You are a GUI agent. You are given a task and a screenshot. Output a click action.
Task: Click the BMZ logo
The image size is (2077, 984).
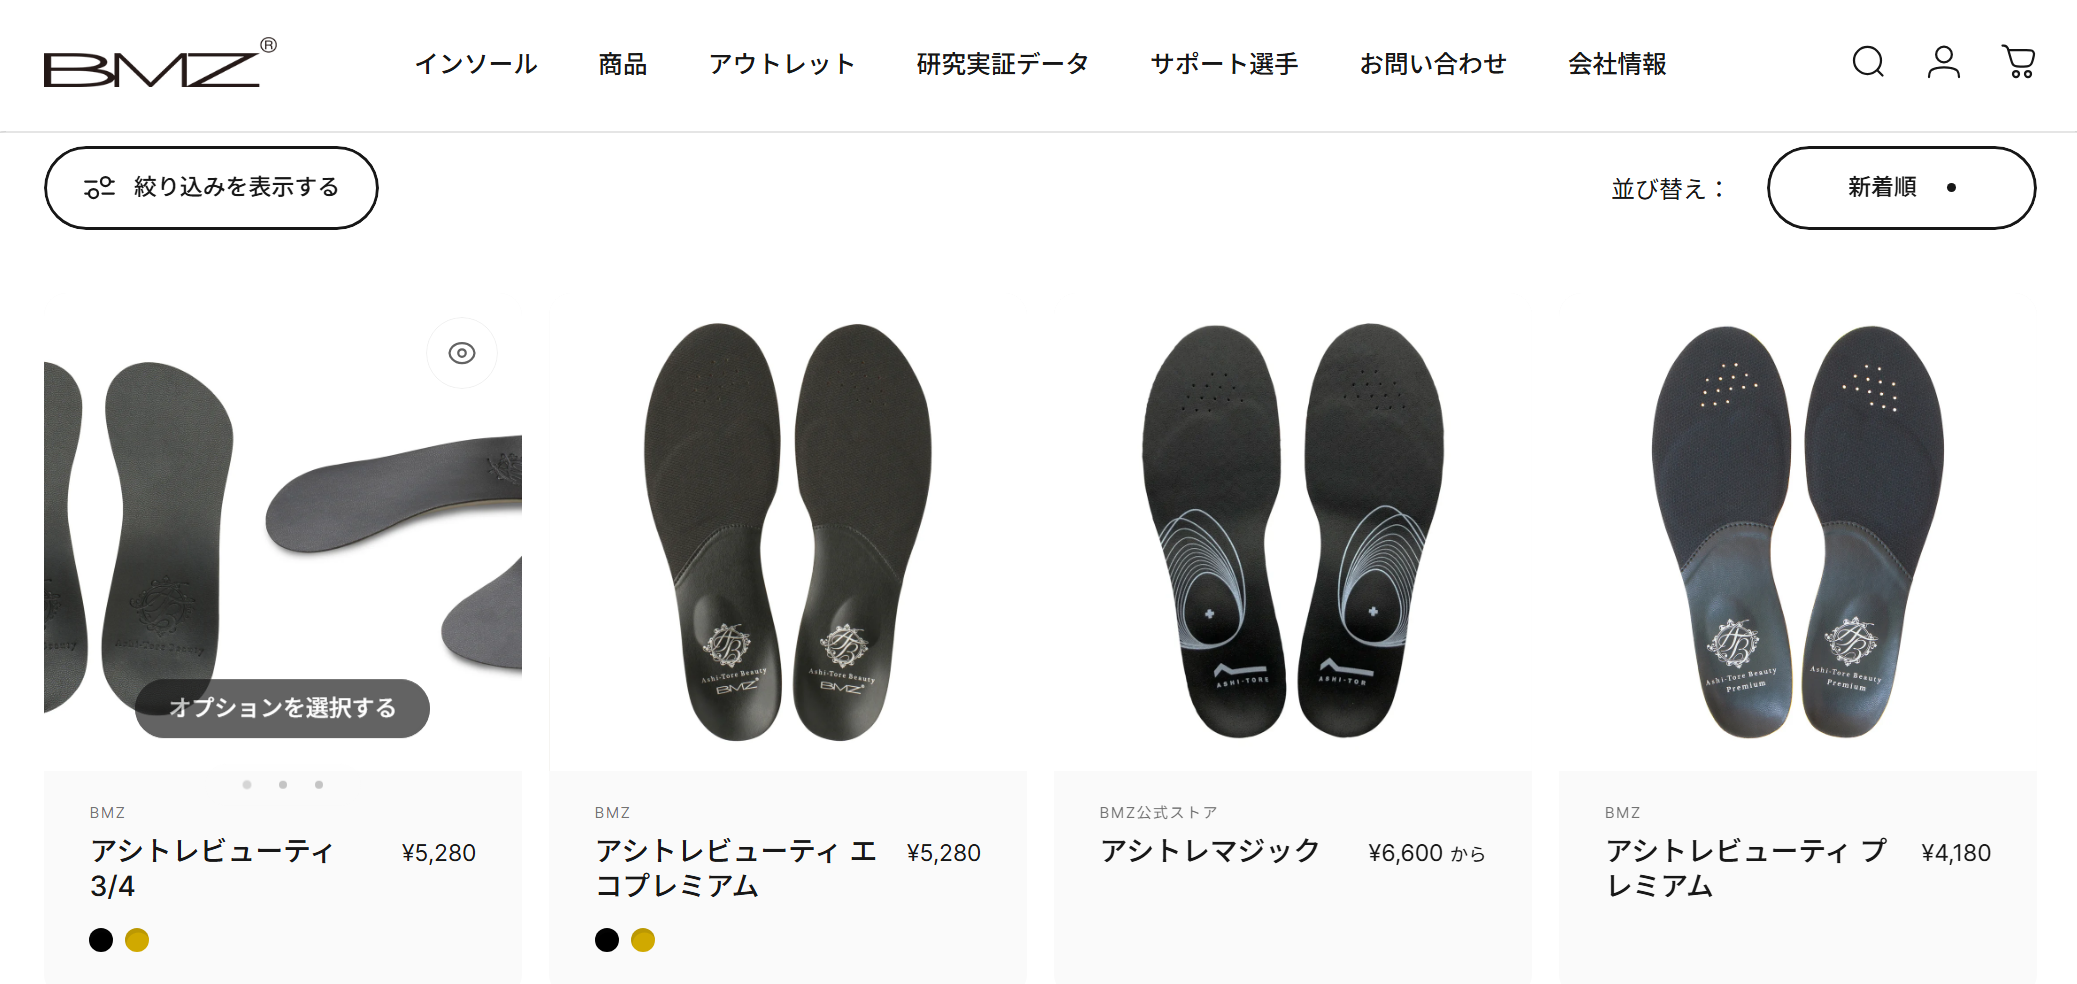(x=160, y=64)
